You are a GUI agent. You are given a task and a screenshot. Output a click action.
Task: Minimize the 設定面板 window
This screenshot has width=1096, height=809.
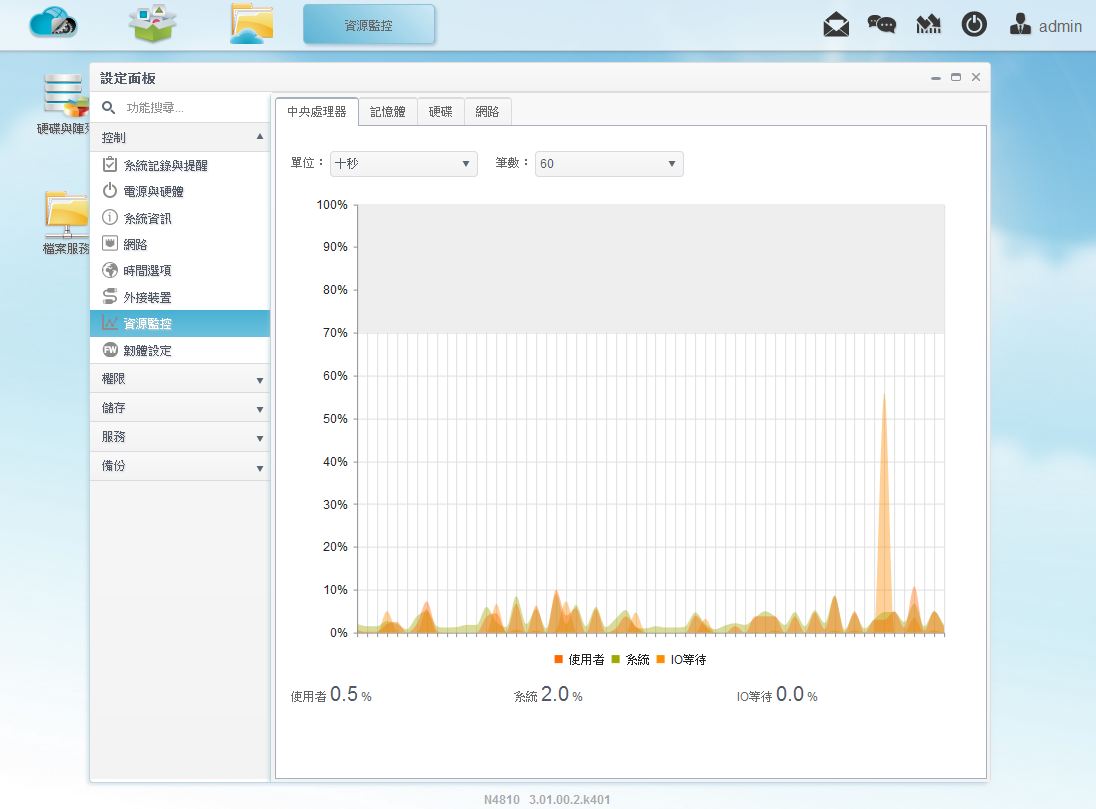(935, 78)
